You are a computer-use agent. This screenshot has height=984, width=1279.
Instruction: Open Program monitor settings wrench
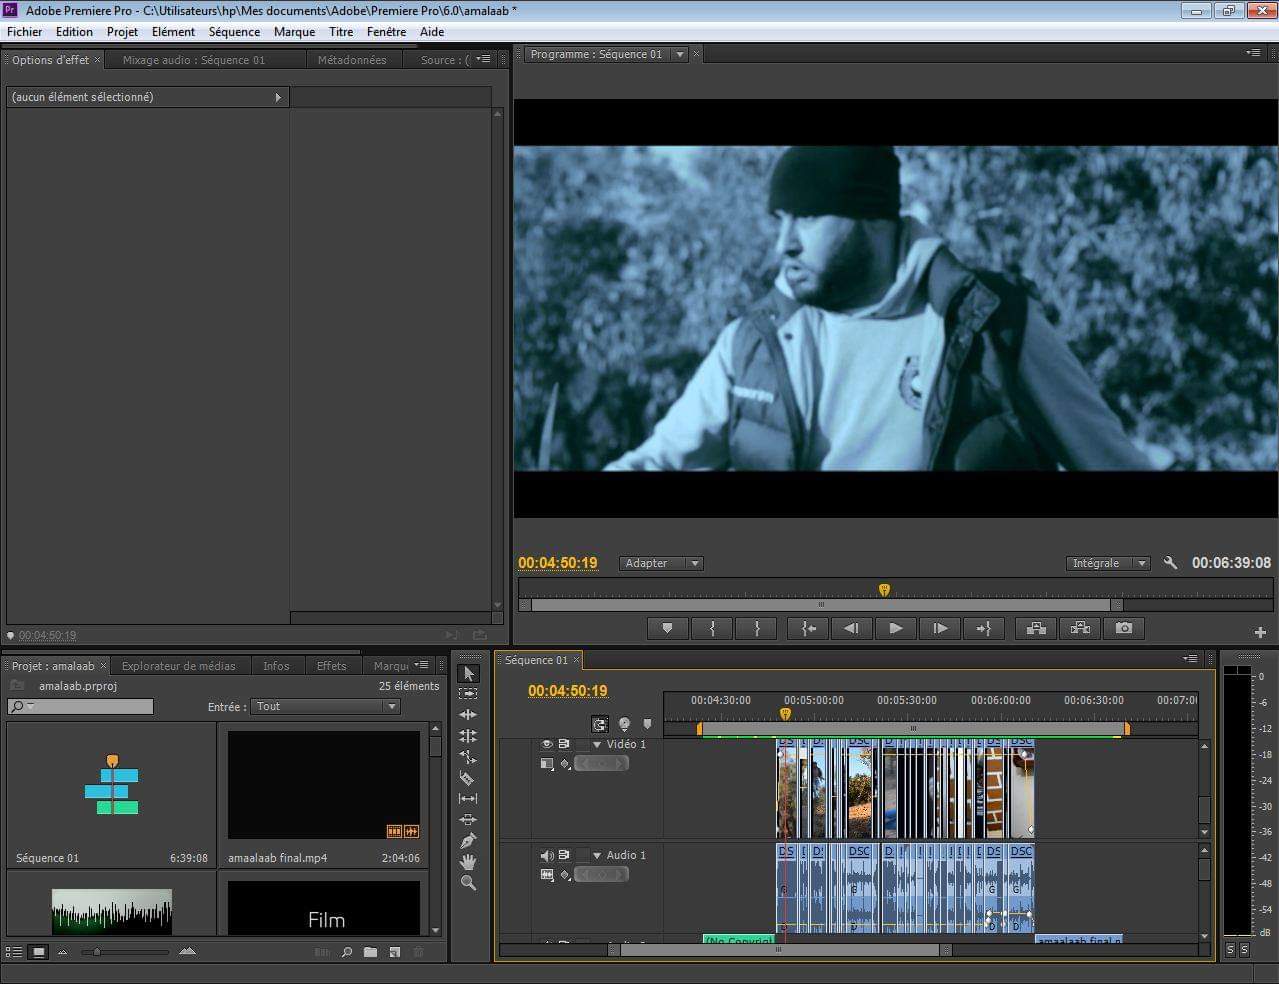pyautogui.click(x=1170, y=563)
